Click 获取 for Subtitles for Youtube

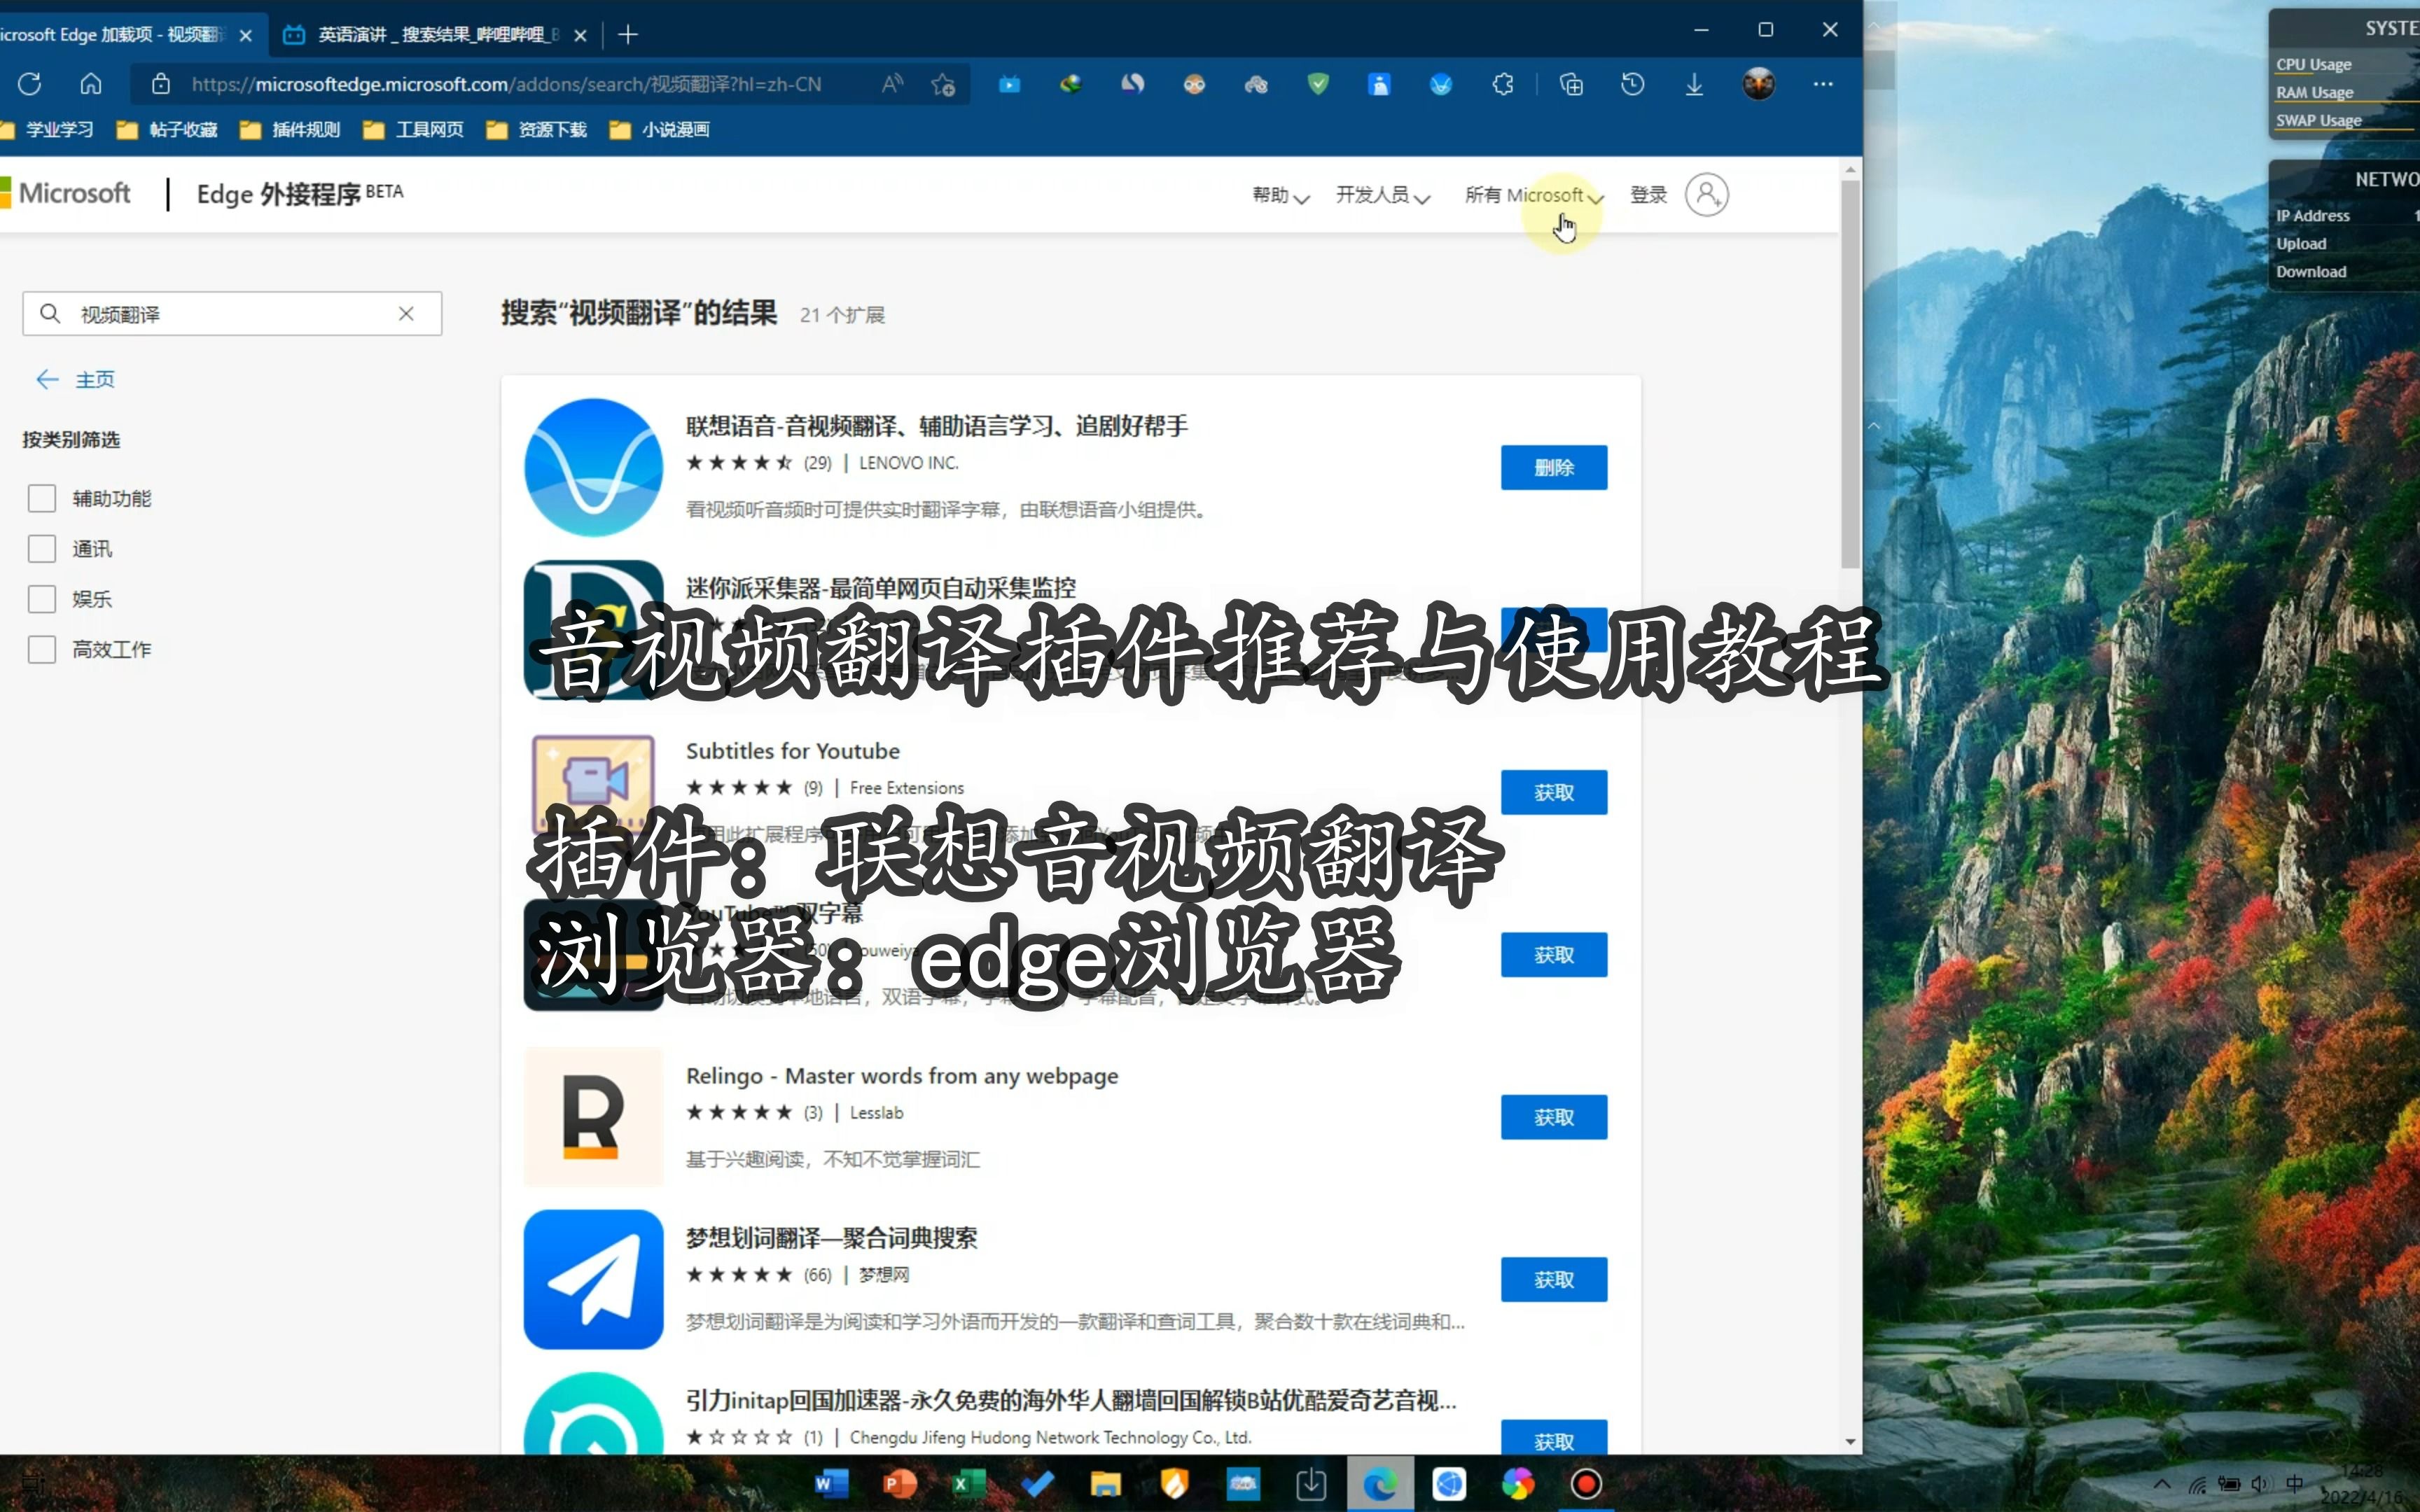click(x=1554, y=792)
